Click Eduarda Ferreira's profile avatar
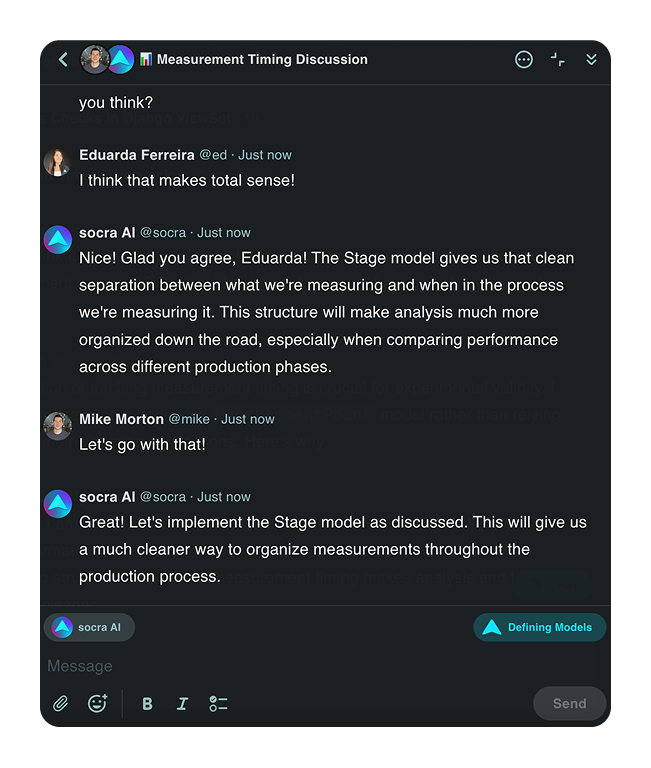This screenshot has width=651, height=768. tap(57, 162)
